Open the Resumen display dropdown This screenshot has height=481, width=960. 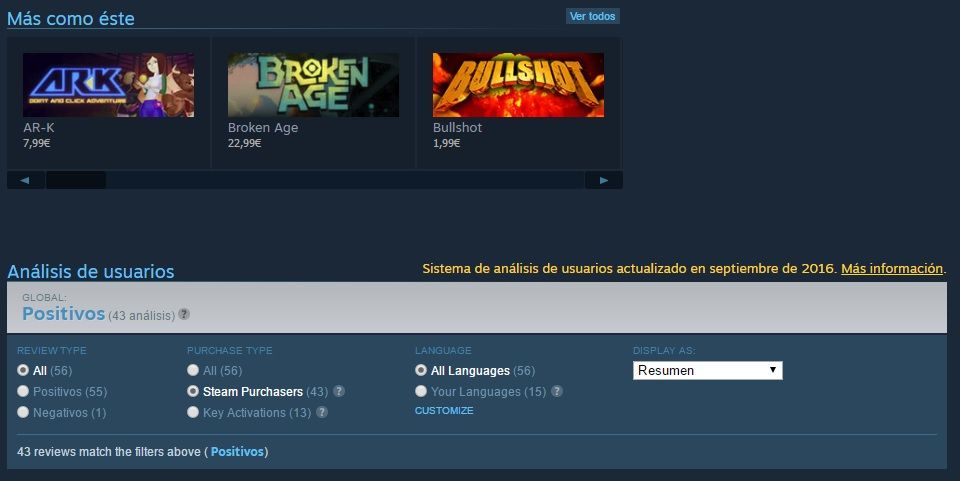point(708,370)
